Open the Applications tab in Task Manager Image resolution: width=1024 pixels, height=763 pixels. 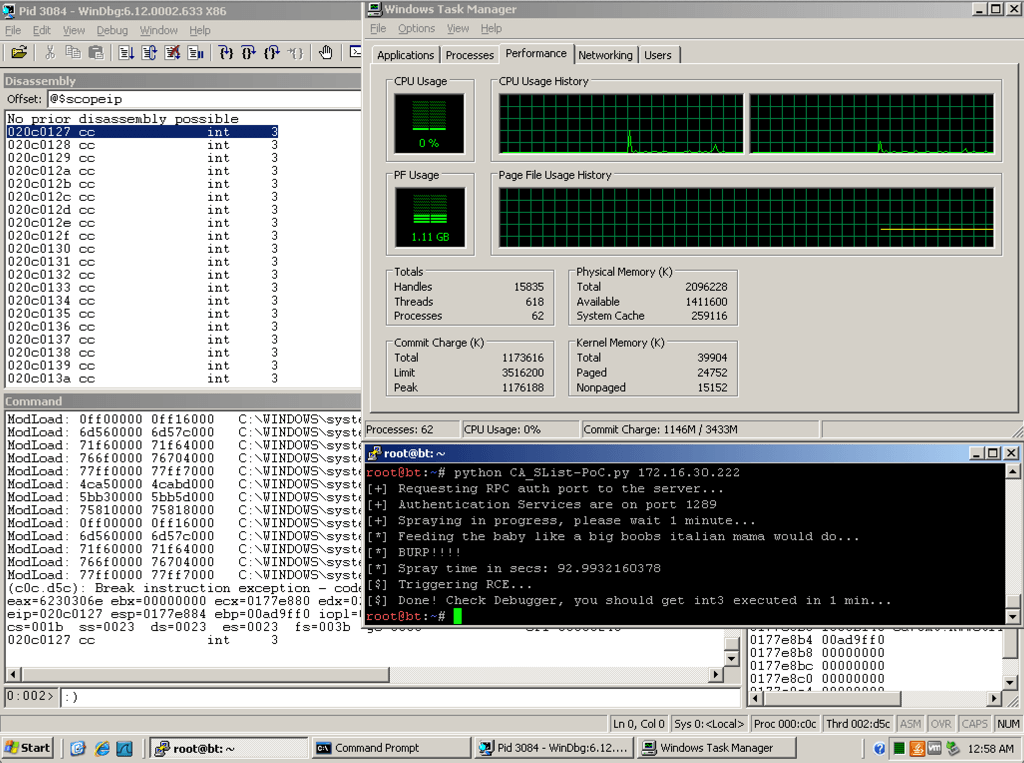point(405,55)
